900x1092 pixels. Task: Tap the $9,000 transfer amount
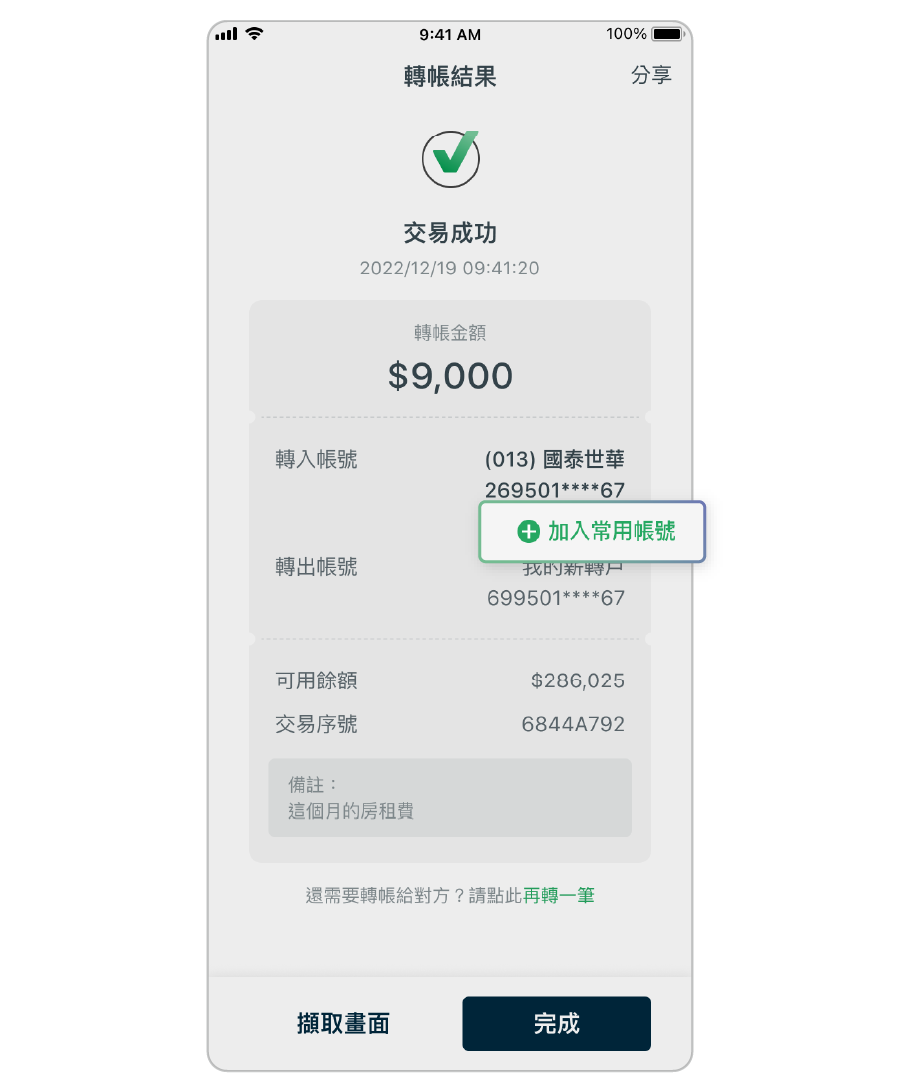click(x=450, y=376)
